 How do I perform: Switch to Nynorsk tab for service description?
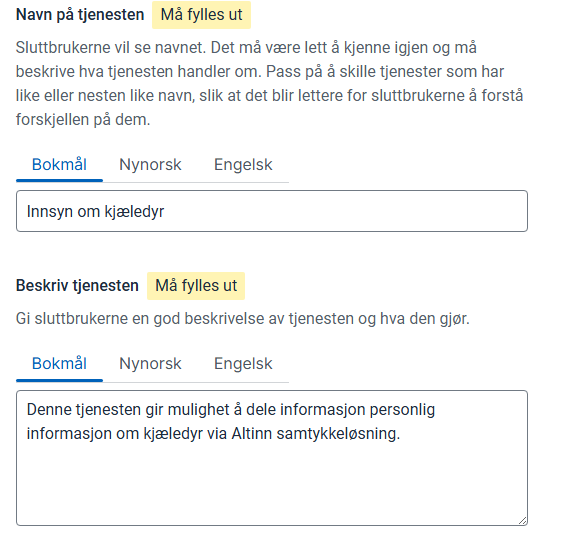pyautogui.click(x=150, y=364)
